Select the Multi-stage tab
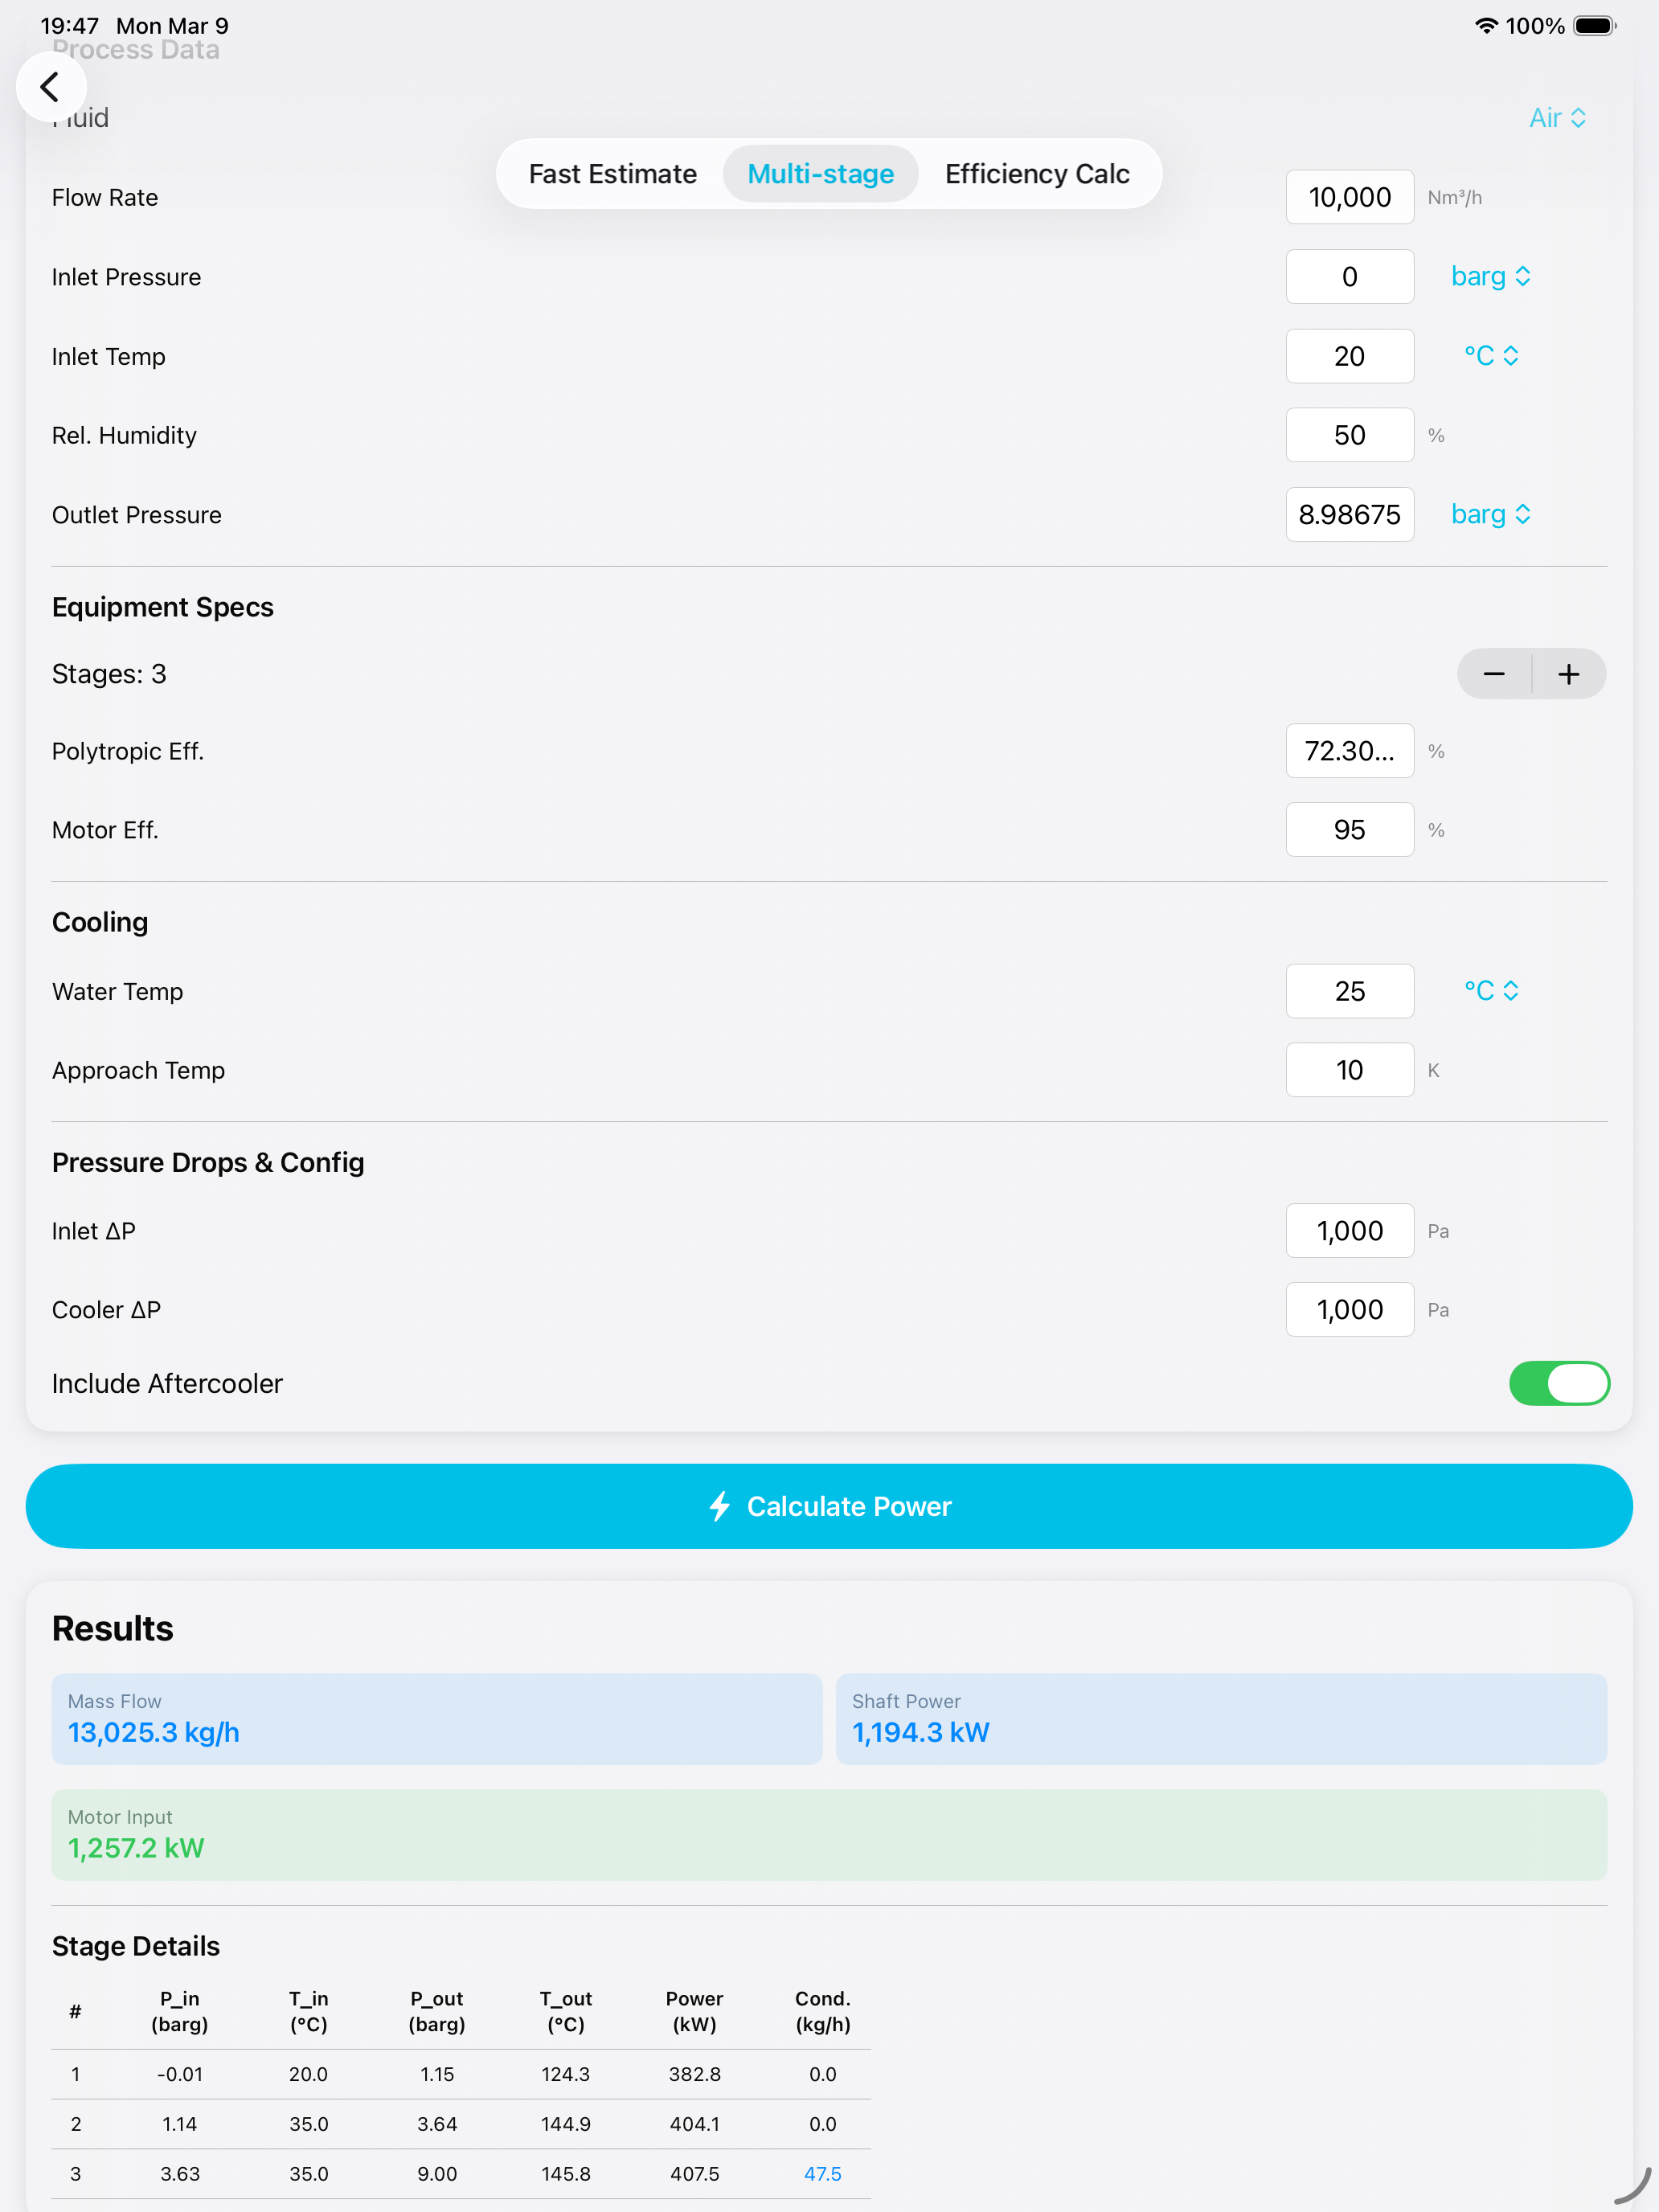1659x2212 pixels. tap(820, 174)
